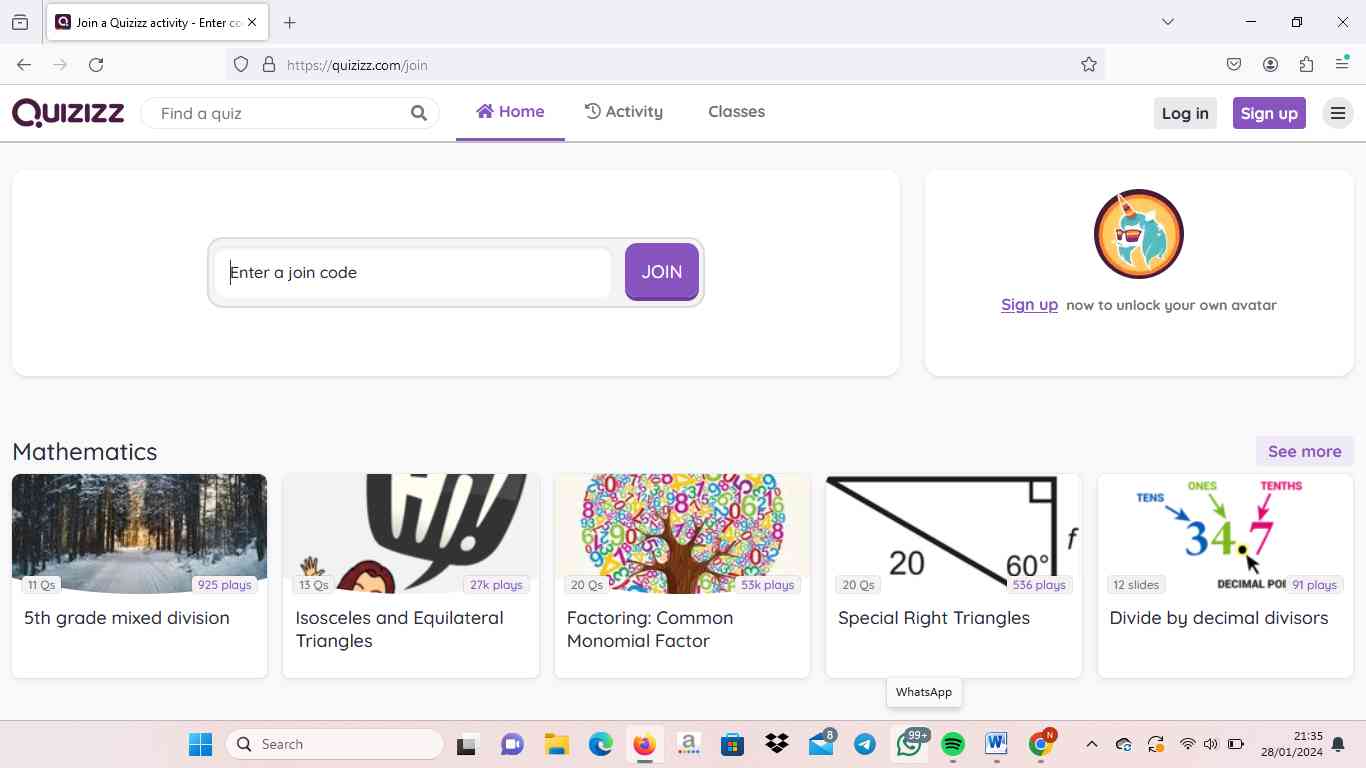Open the Extensions puzzle icon
This screenshot has height=768, width=1366.
[x=1306, y=64]
